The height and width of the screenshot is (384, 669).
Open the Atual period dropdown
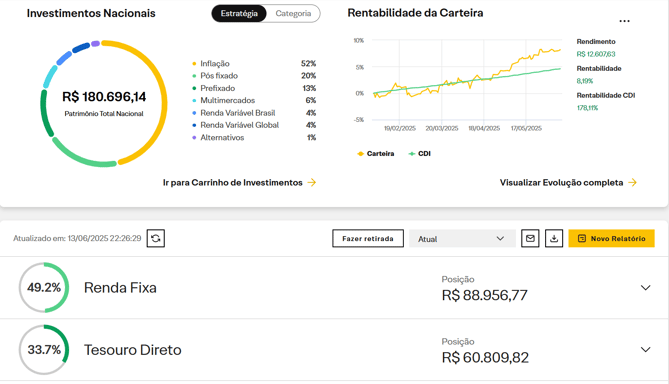pyautogui.click(x=462, y=239)
